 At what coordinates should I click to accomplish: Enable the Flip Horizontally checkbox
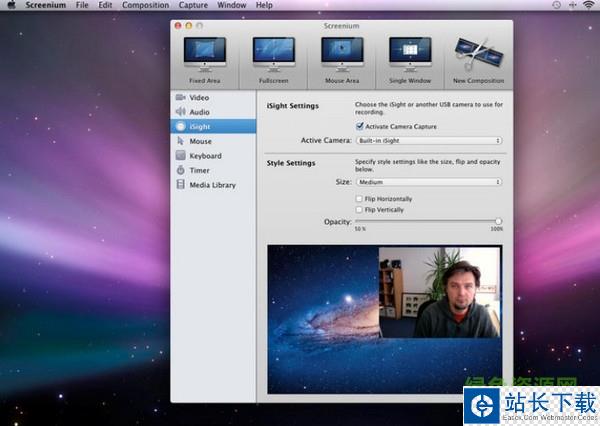coord(360,199)
